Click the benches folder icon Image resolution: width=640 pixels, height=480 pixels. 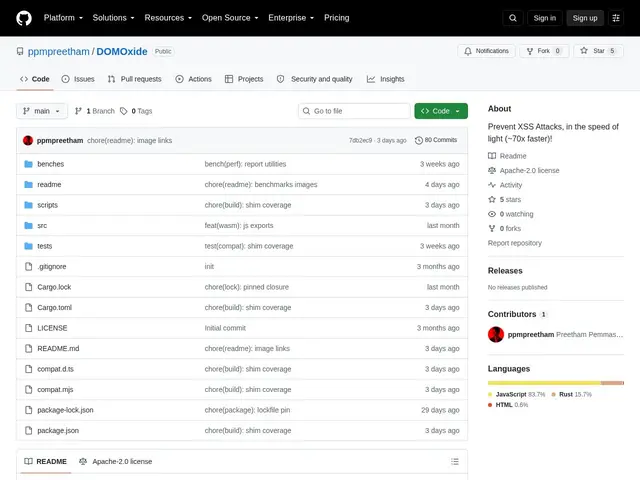click(28, 164)
